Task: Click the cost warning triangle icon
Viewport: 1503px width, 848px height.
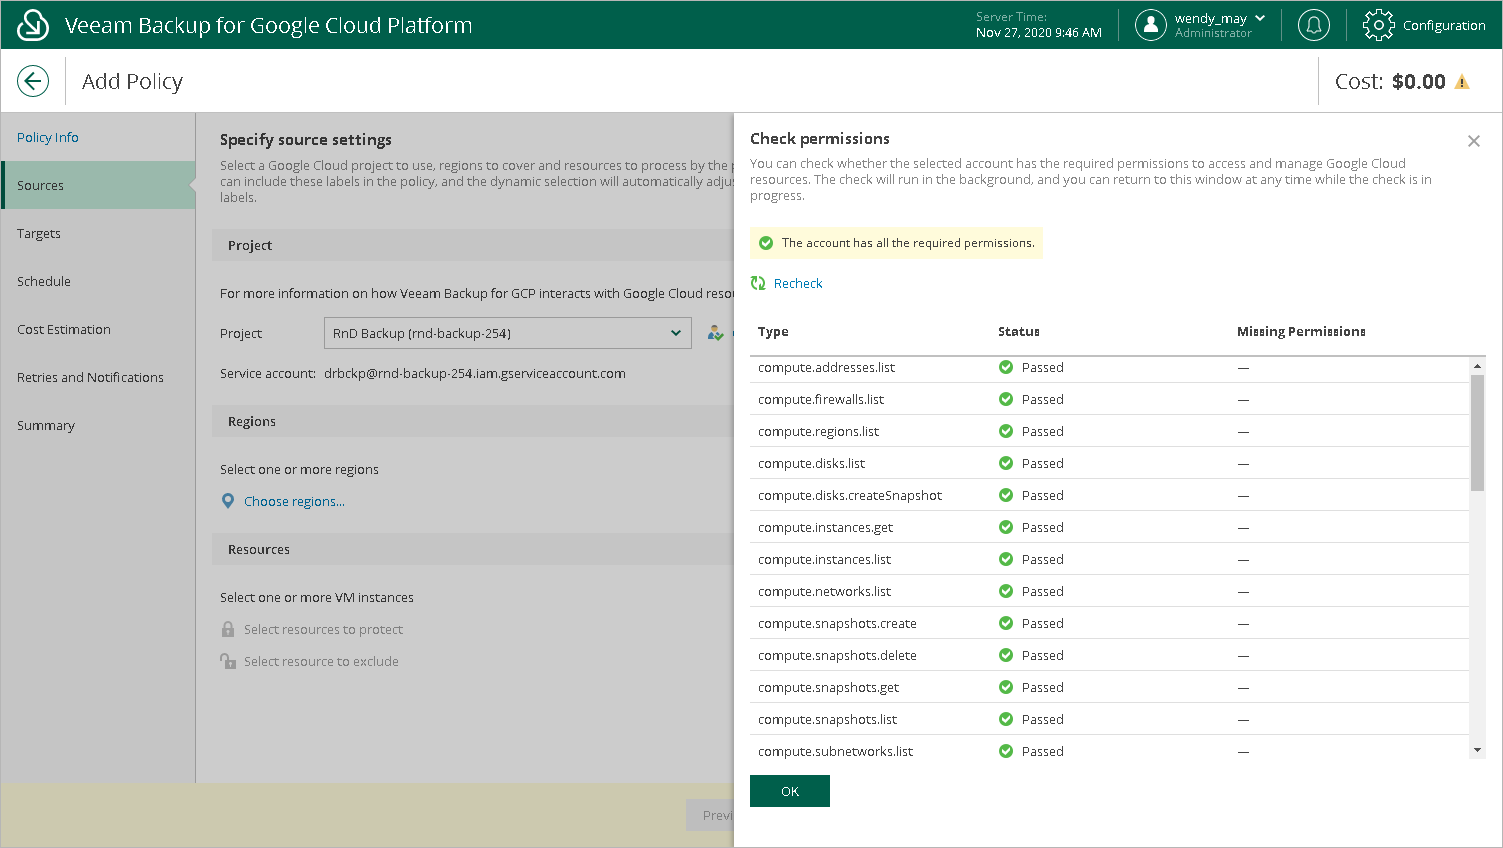Action: click(1462, 82)
